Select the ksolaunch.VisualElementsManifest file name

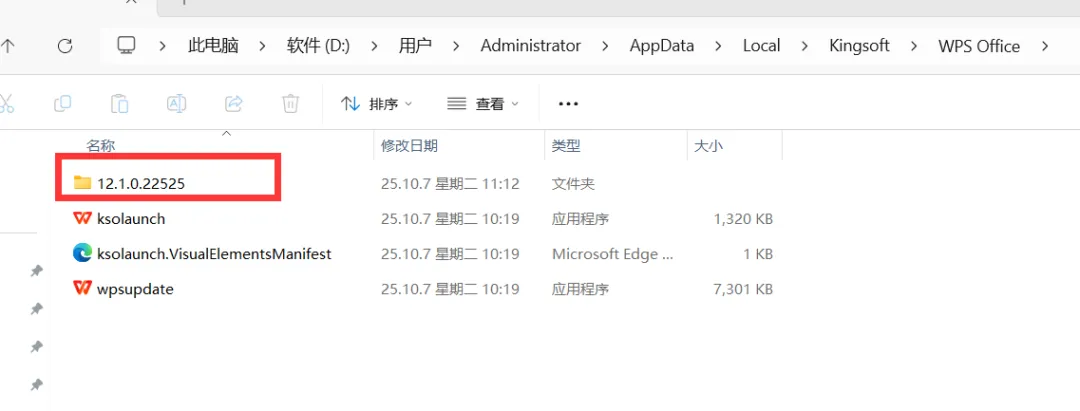click(x=214, y=254)
